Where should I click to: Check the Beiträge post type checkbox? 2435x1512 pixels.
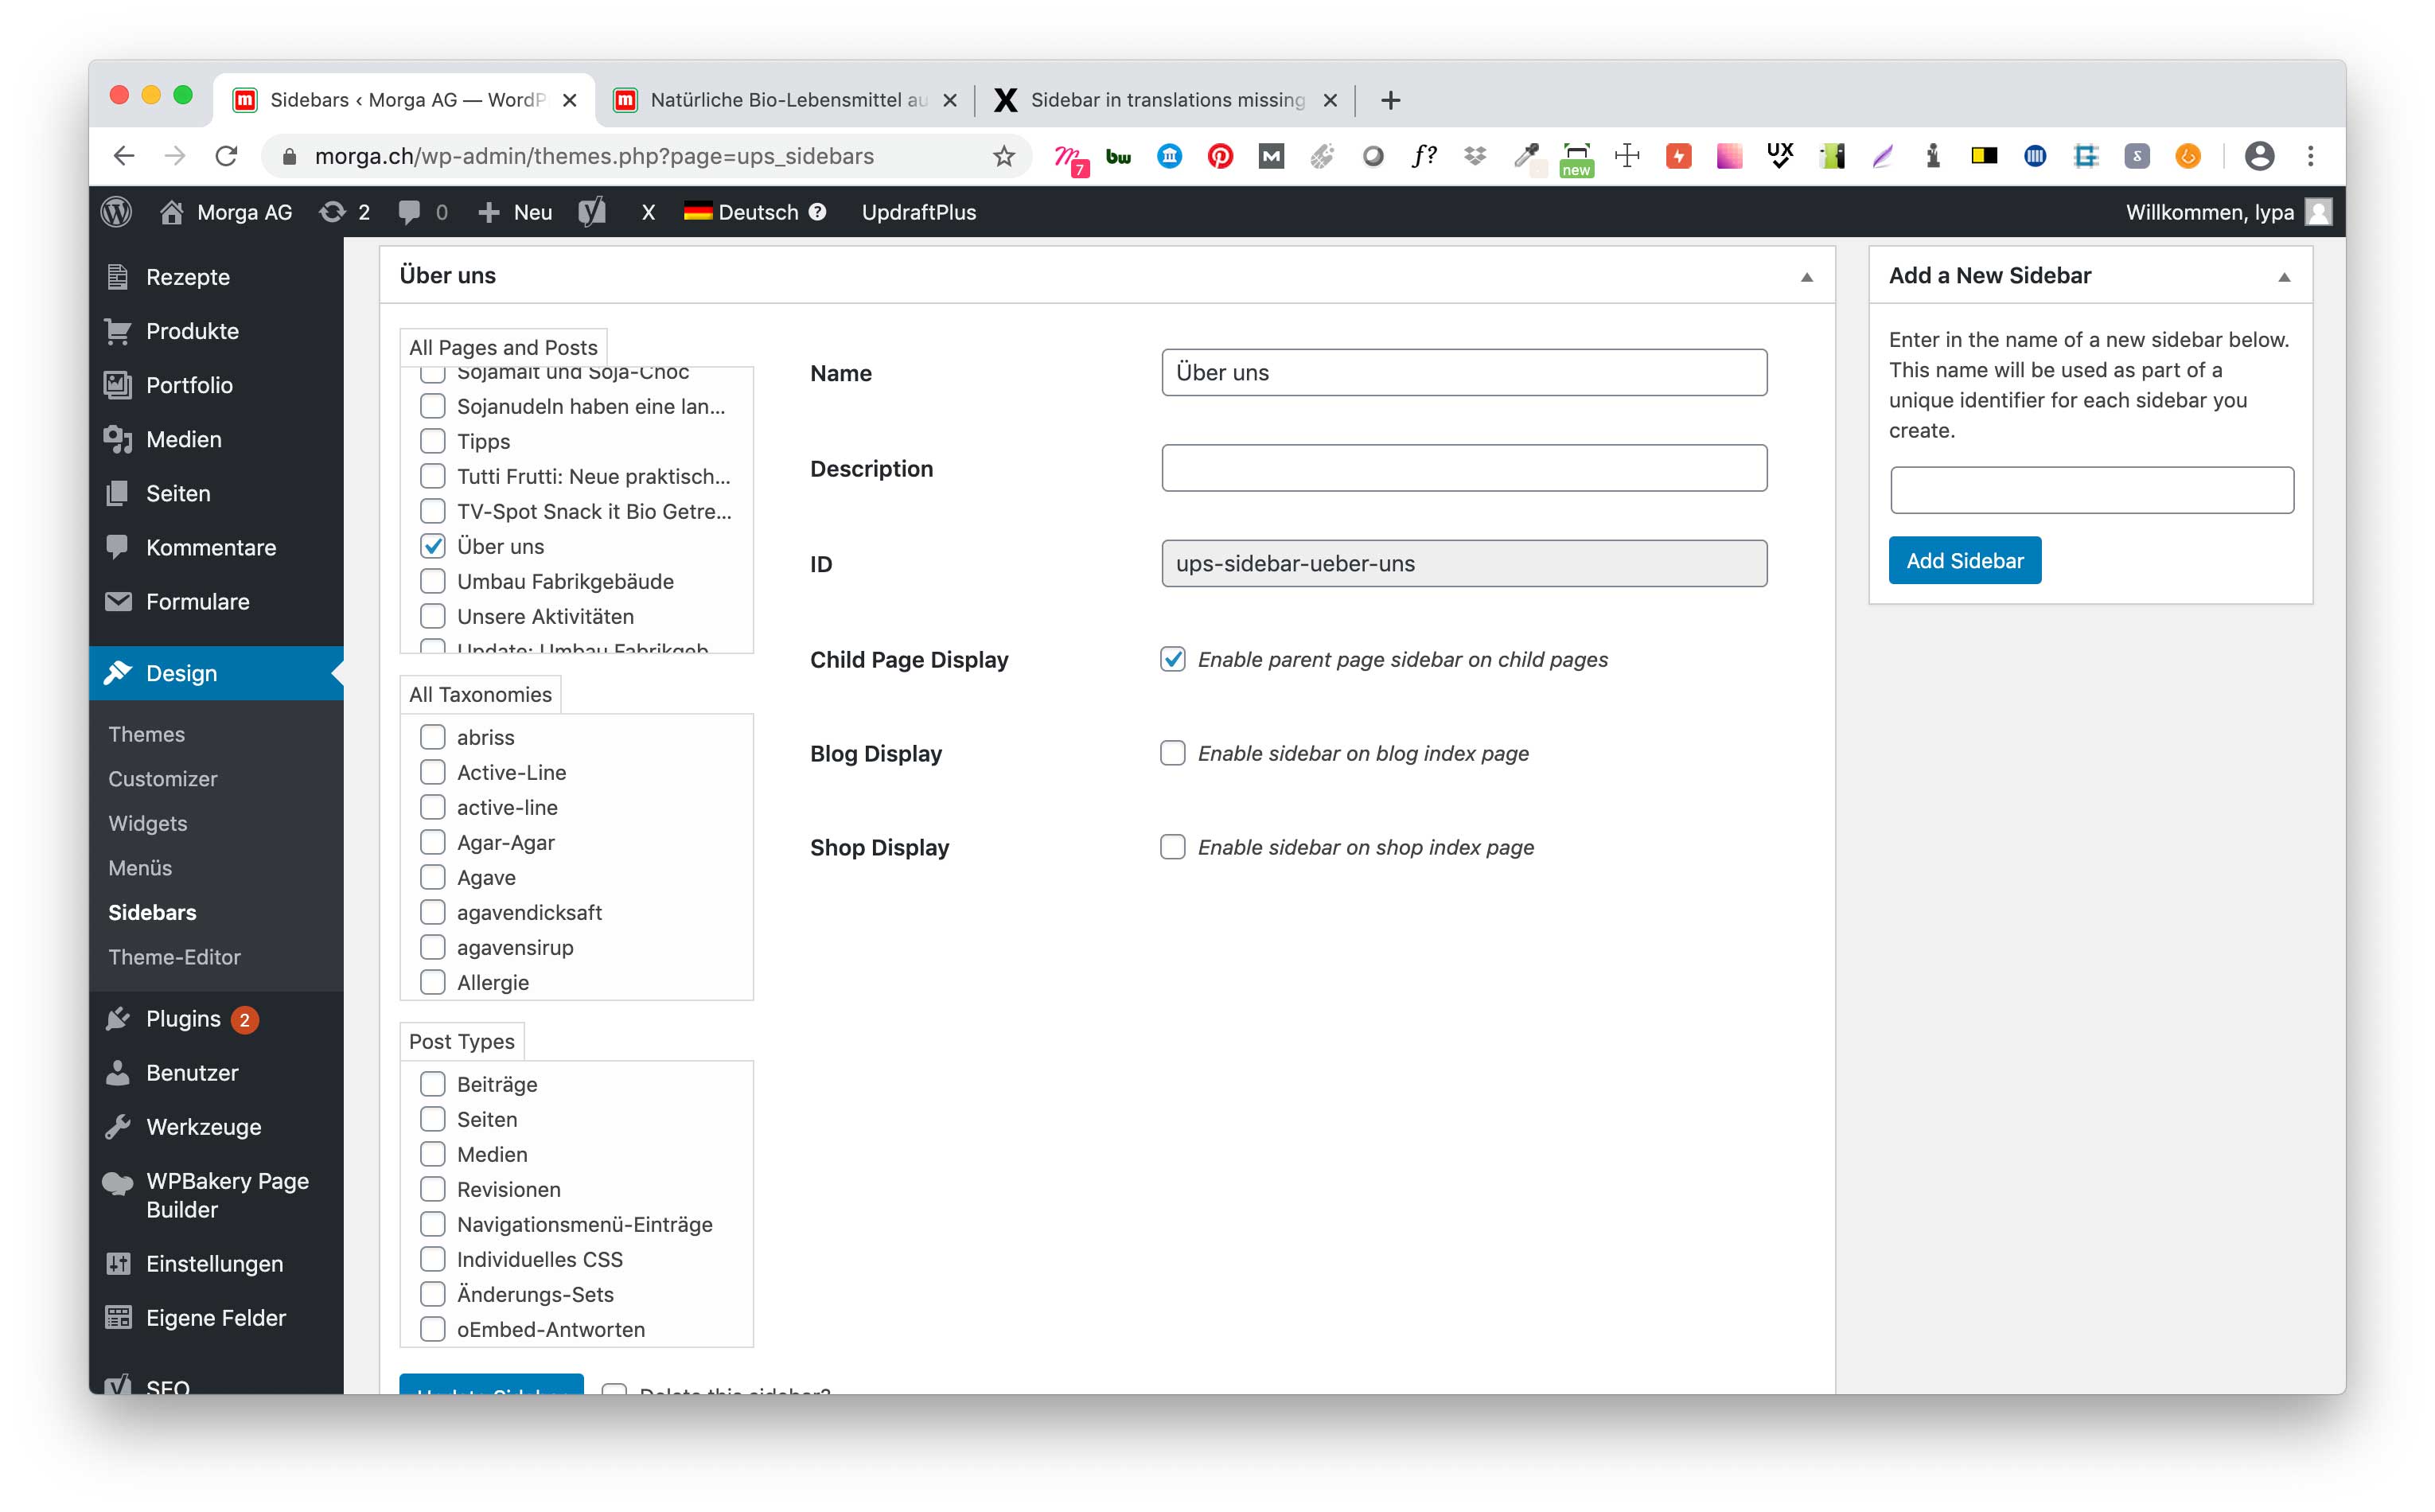click(x=432, y=1084)
